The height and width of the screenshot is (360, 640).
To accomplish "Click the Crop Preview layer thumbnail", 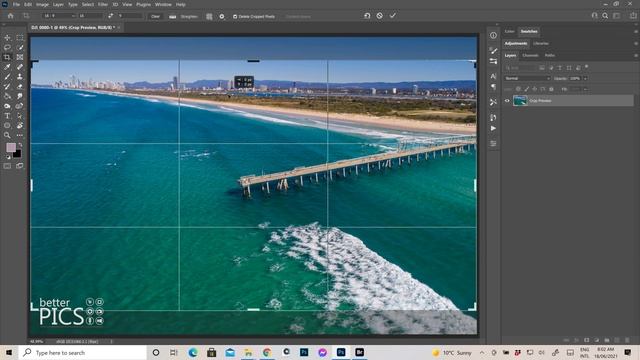I will pos(520,100).
